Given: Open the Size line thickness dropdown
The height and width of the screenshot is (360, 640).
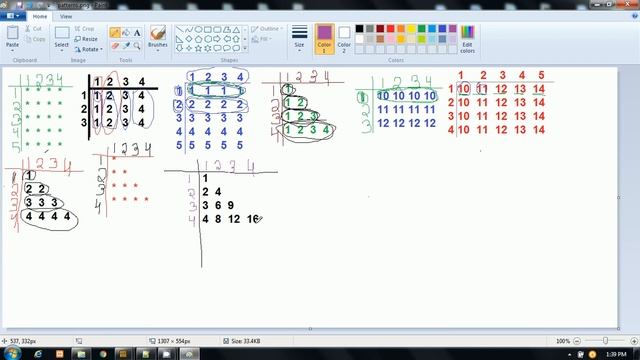Looking at the screenshot, I should 299,39.
